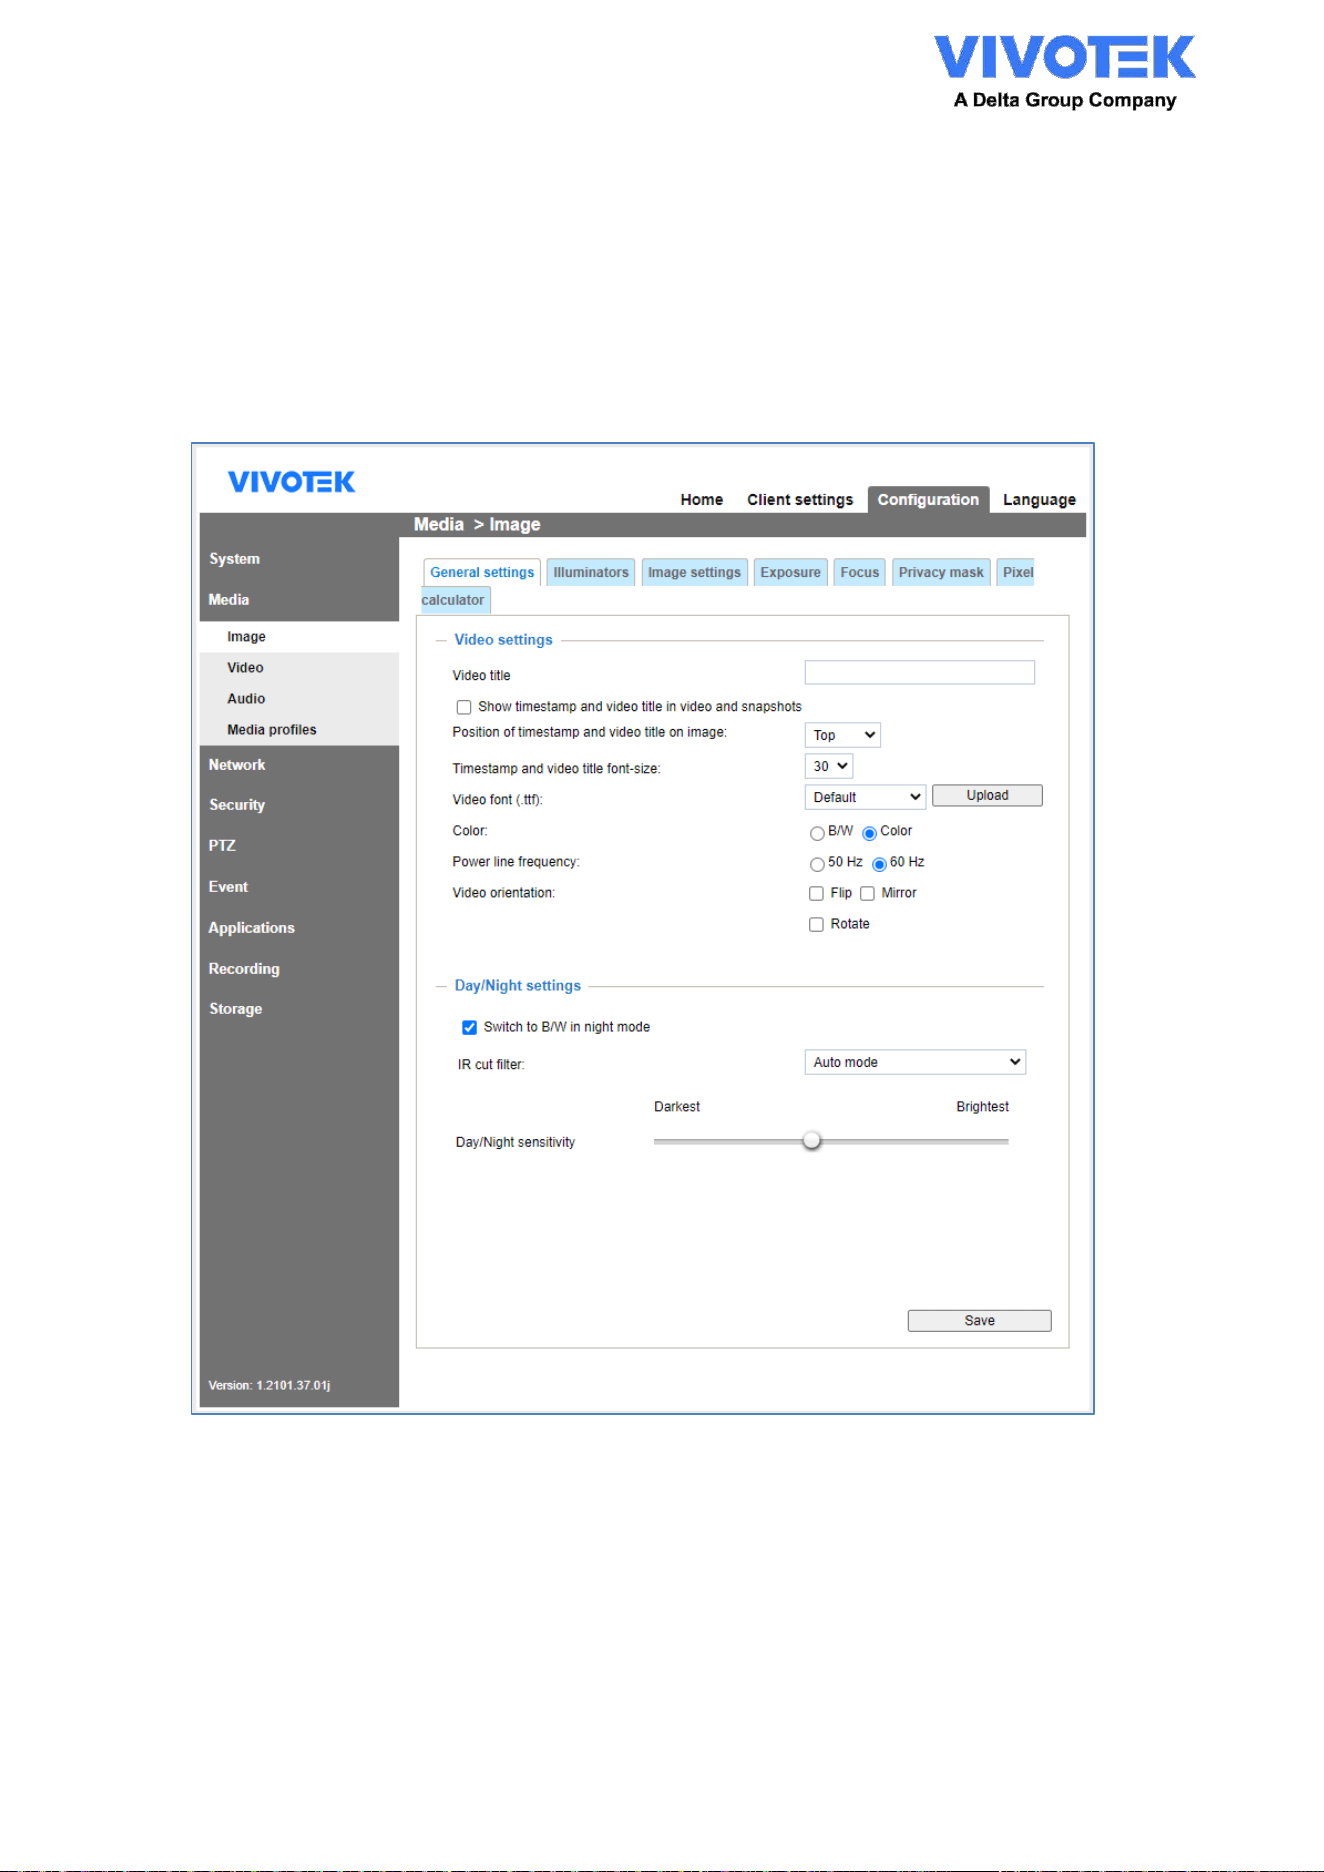This screenshot has height=1872, width=1324.
Task: Select the B/W color radio button
Action: 817,833
